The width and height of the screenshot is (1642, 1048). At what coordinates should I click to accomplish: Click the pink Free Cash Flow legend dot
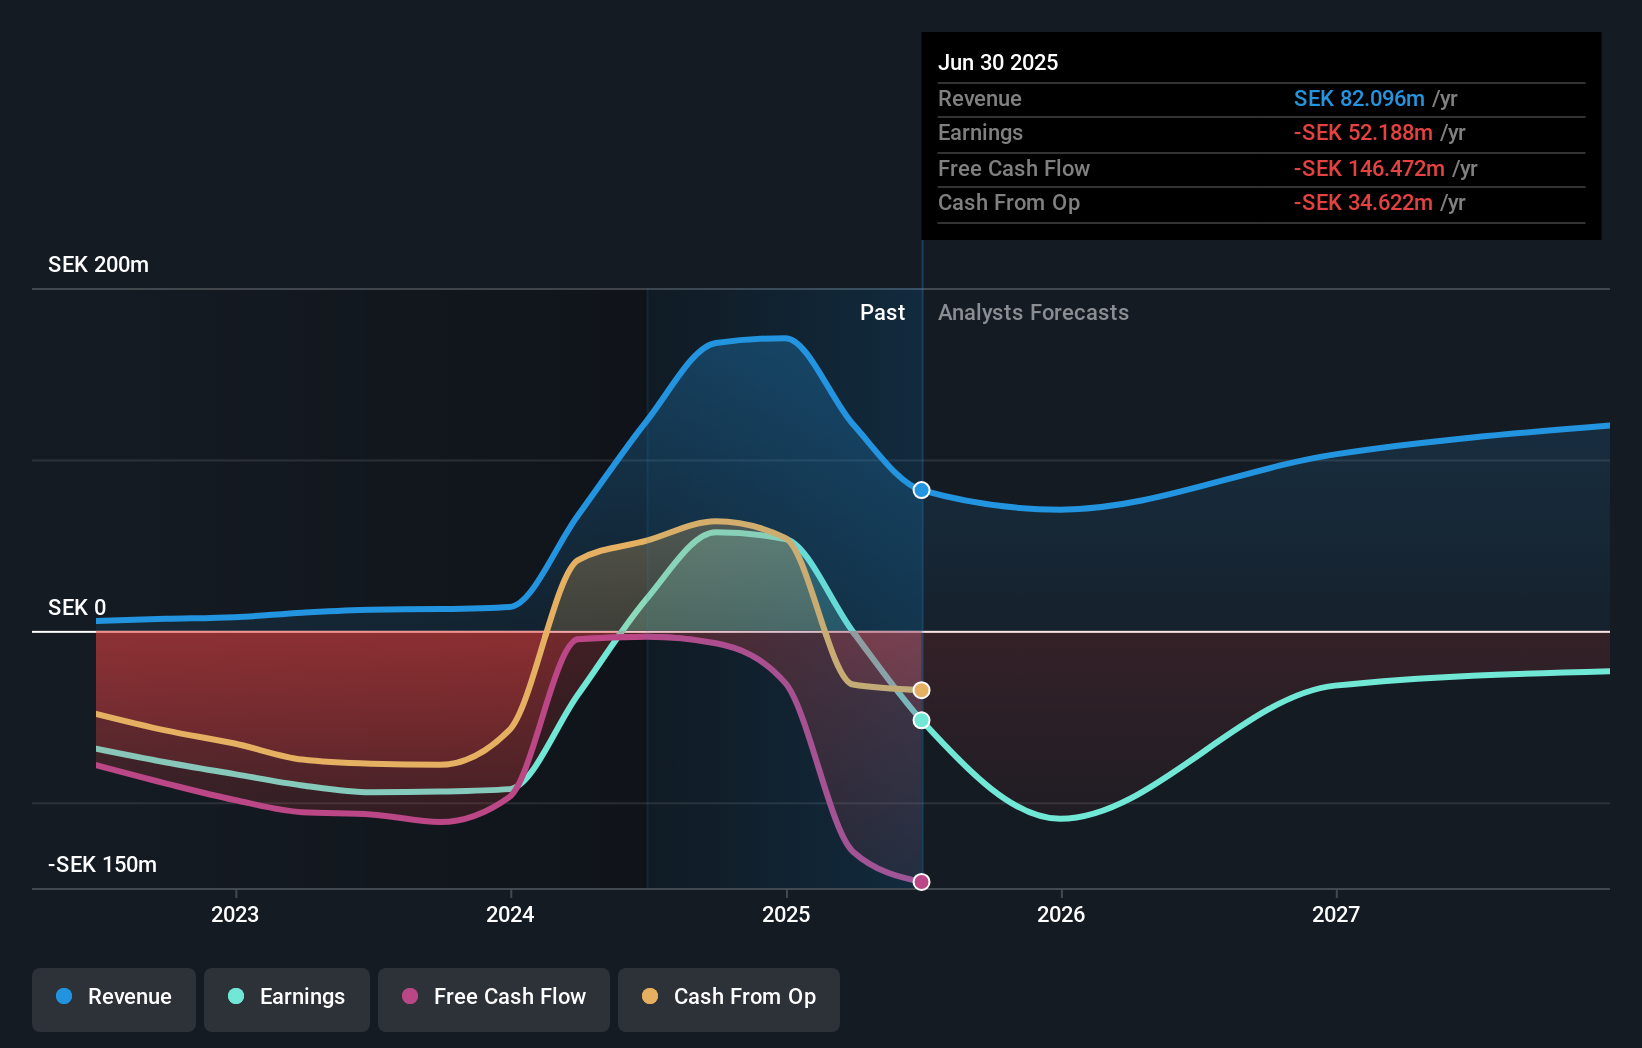pos(410,996)
